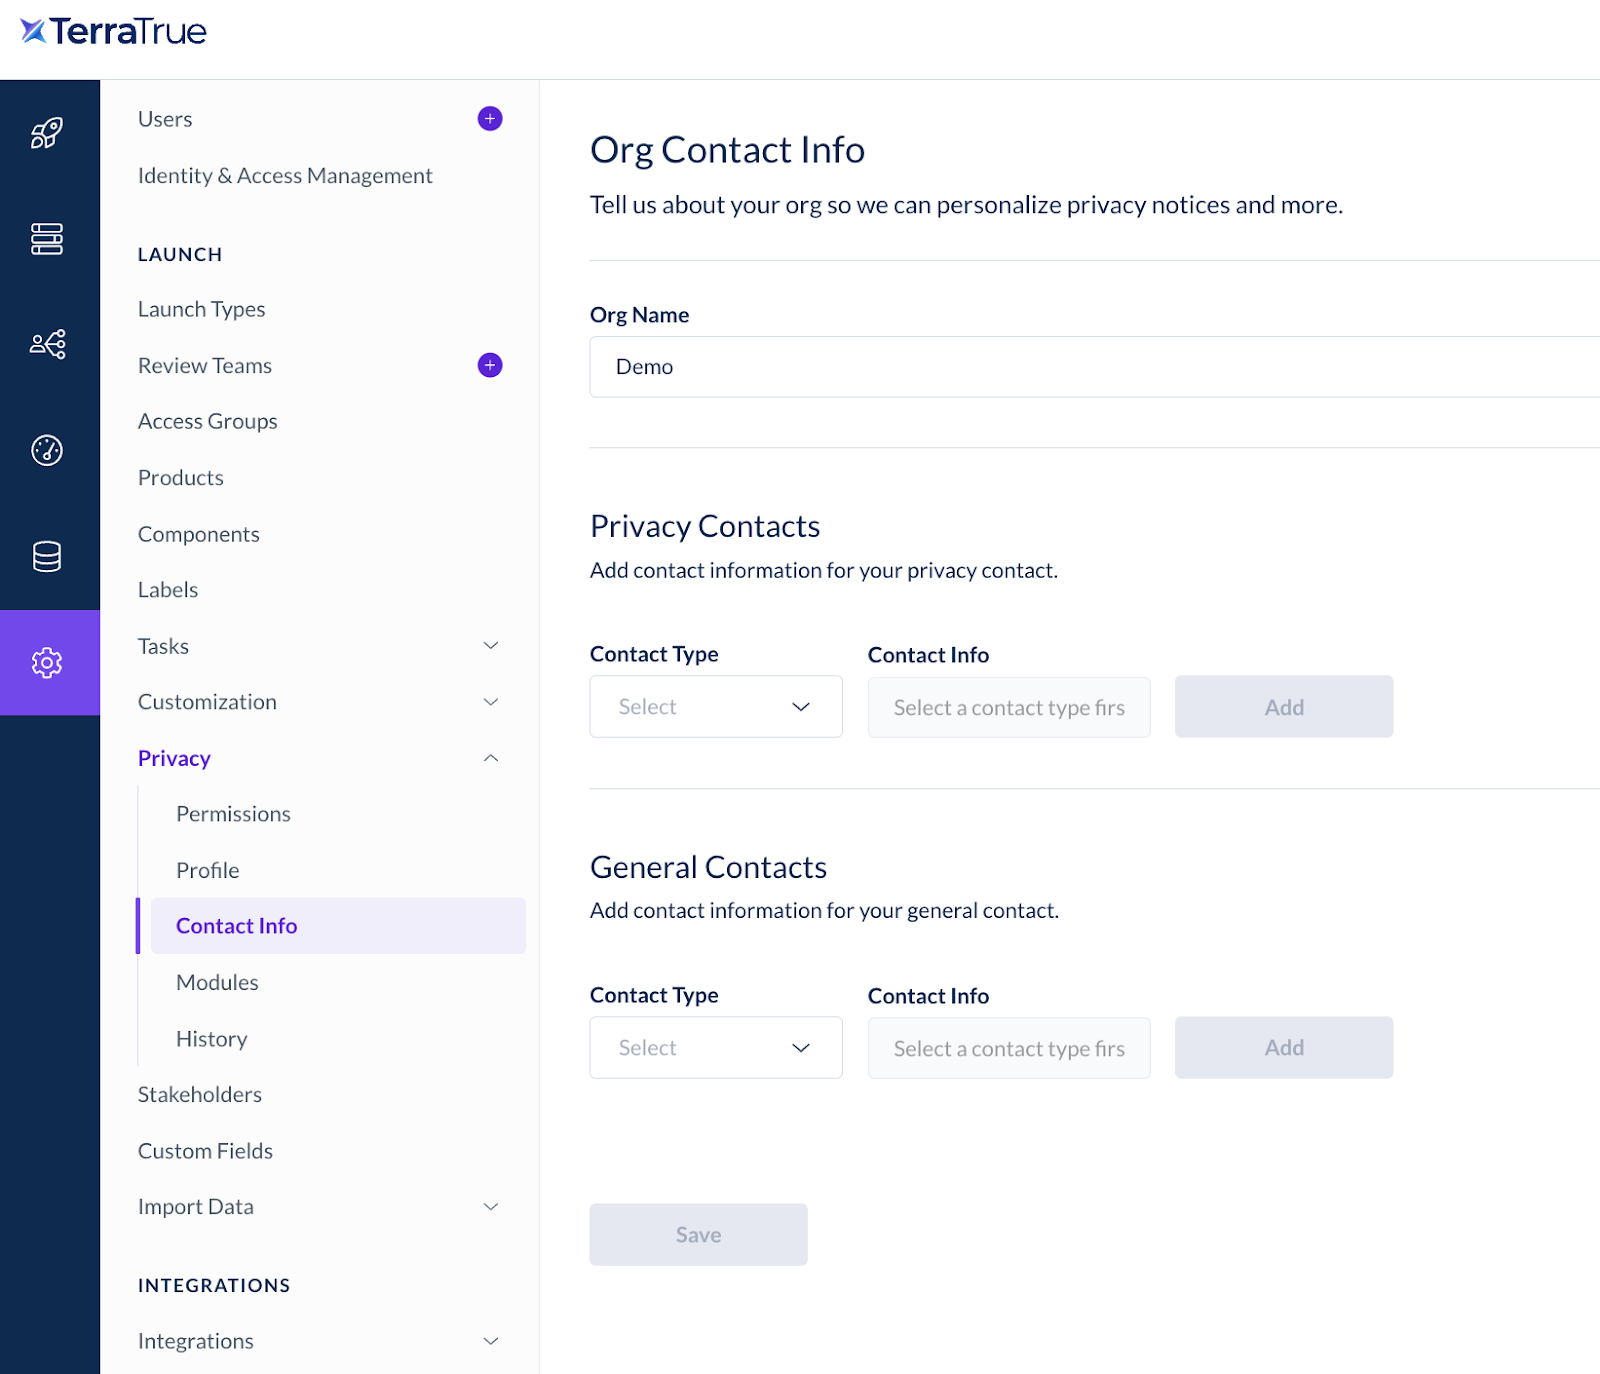Open the people-share sidebar icon
The image size is (1600, 1374).
[47, 344]
